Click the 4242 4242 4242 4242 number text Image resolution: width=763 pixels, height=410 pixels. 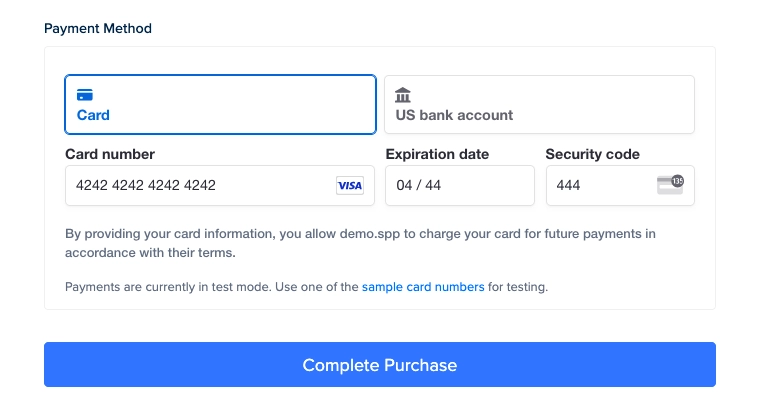click(x=145, y=185)
